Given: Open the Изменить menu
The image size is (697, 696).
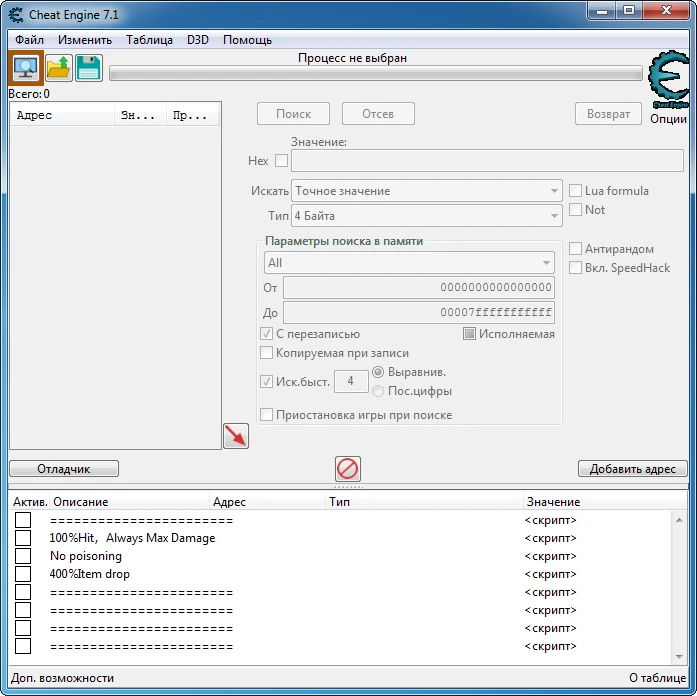Looking at the screenshot, I should (85, 40).
